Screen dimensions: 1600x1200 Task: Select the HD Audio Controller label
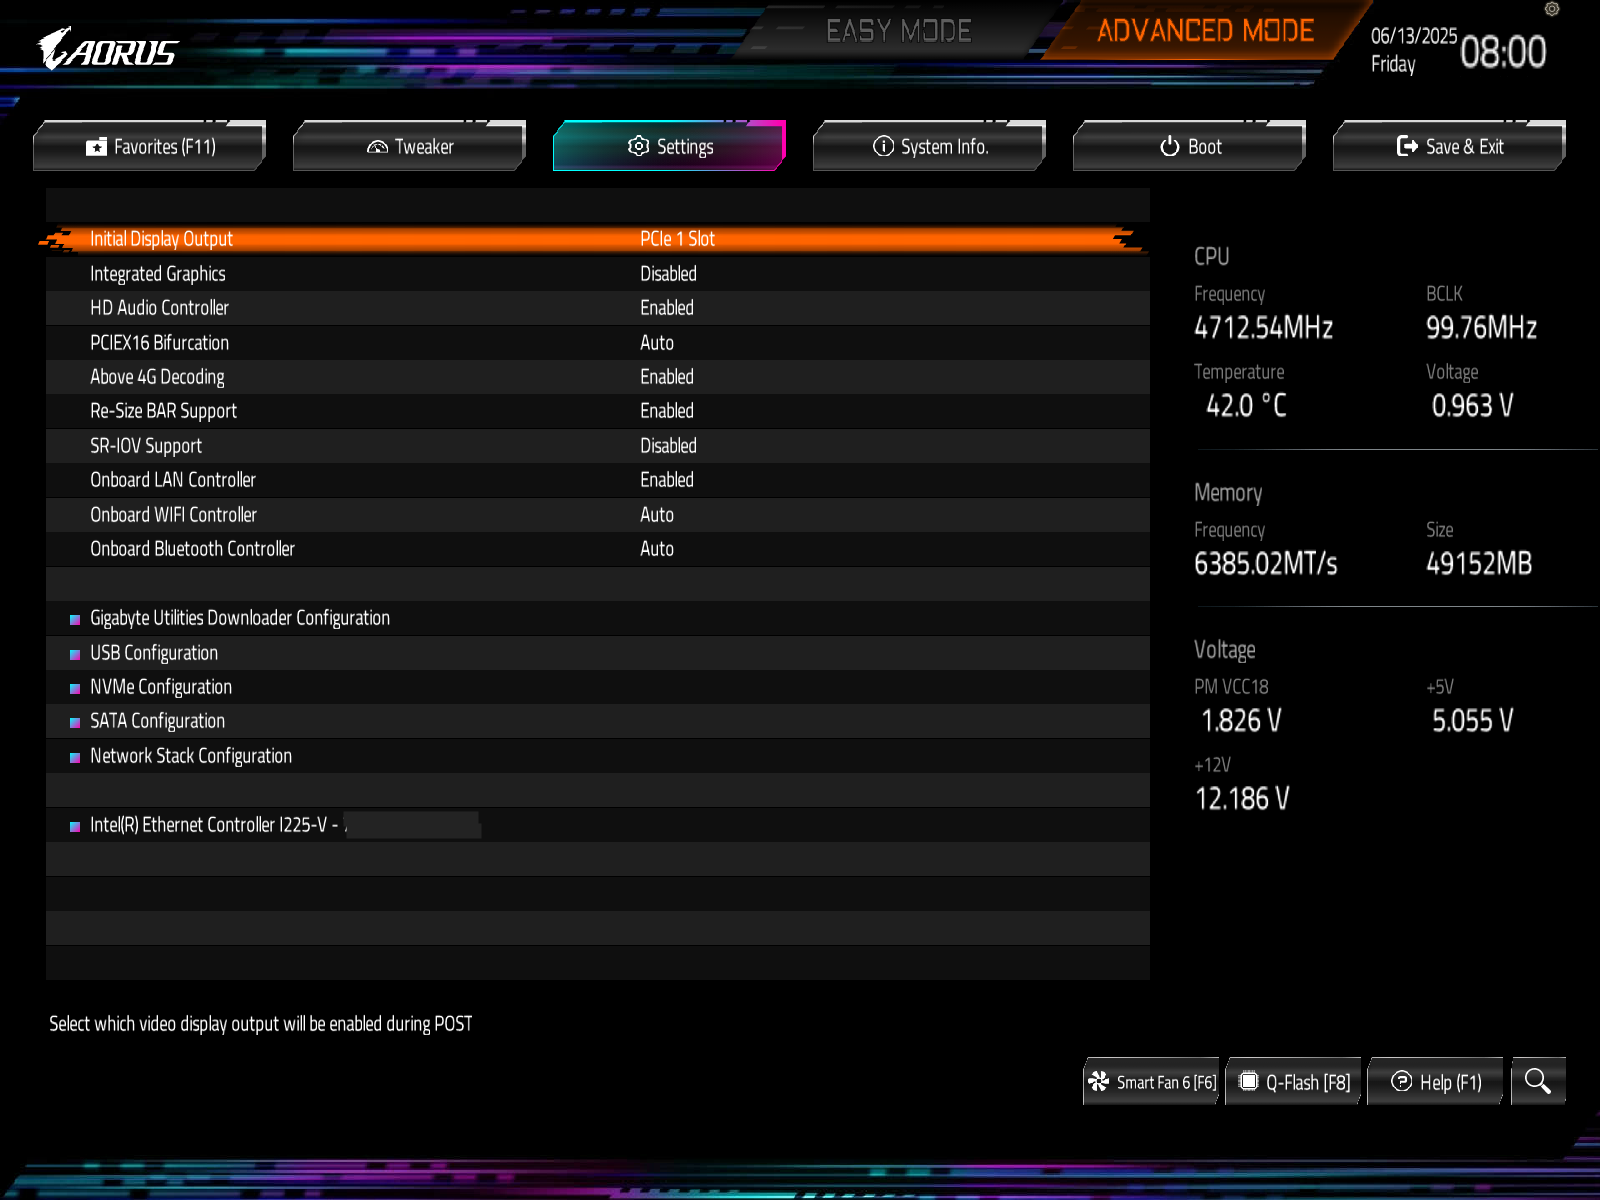tap(159, 308)
